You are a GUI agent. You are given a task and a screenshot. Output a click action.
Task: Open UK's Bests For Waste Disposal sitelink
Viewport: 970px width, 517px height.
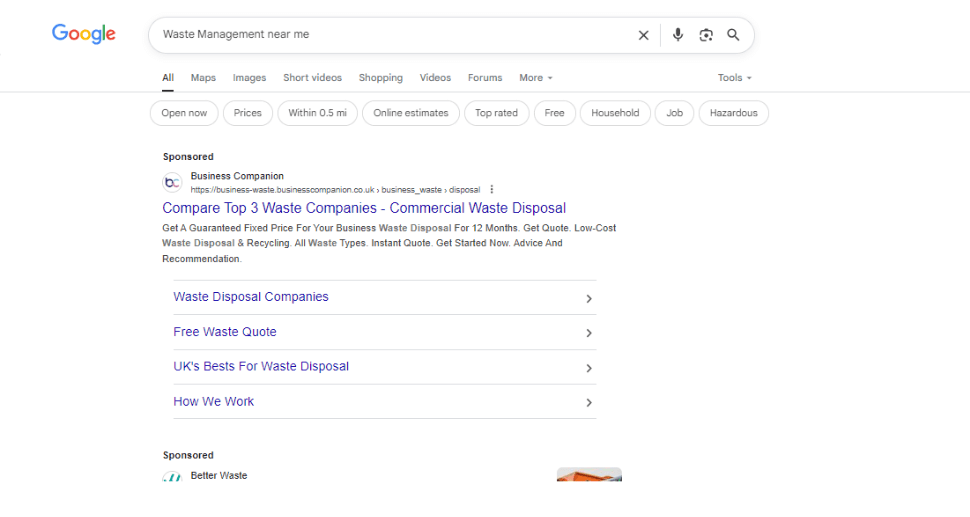coord(261,367)
